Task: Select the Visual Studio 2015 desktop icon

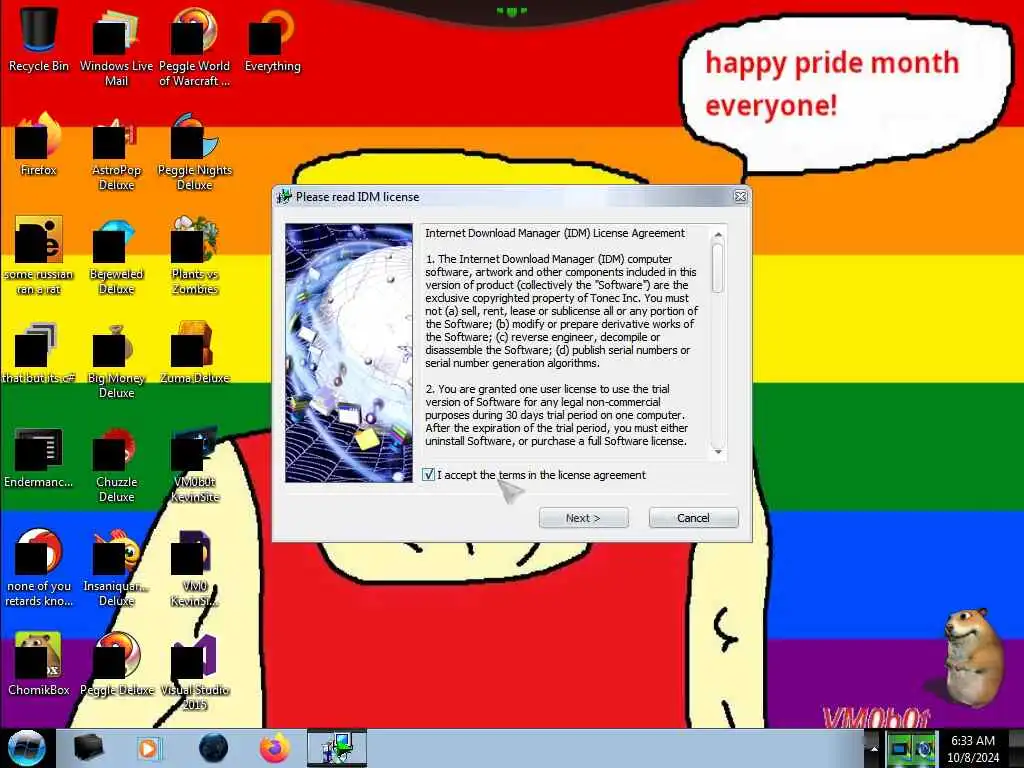Action: point(194,671)
